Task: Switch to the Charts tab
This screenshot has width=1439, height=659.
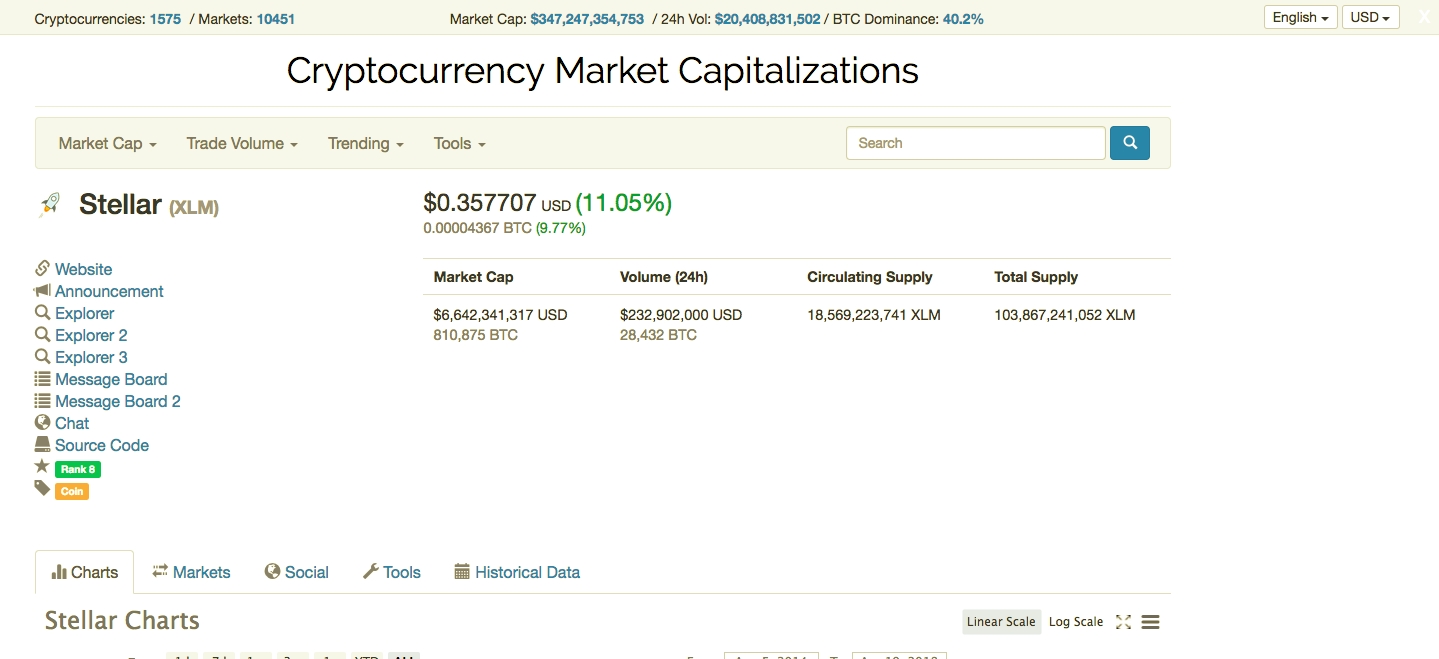Action: (84, 572)
